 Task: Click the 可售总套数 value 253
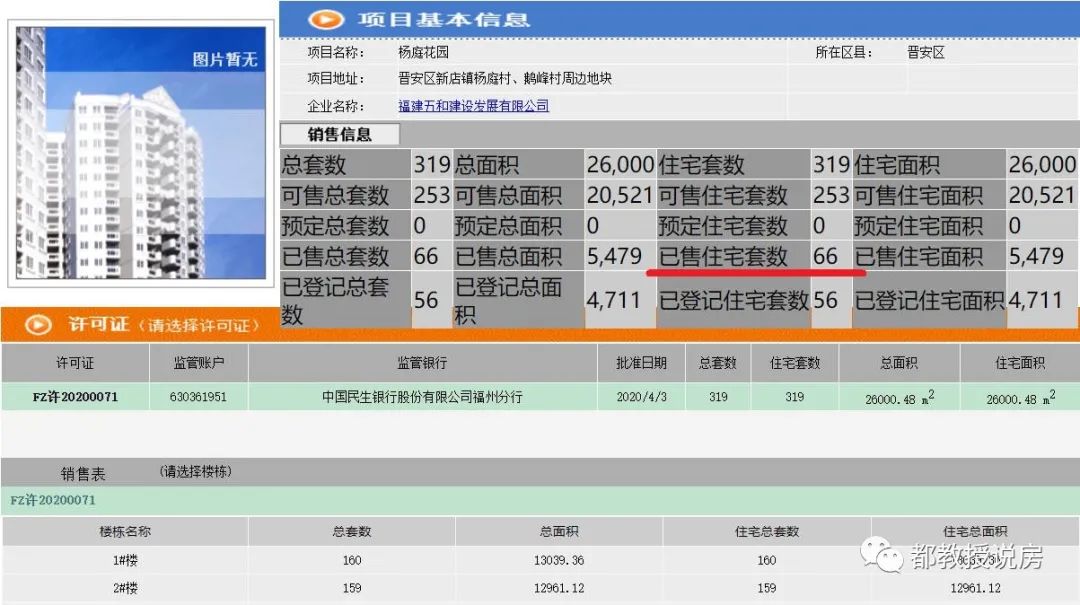(432, 195)
